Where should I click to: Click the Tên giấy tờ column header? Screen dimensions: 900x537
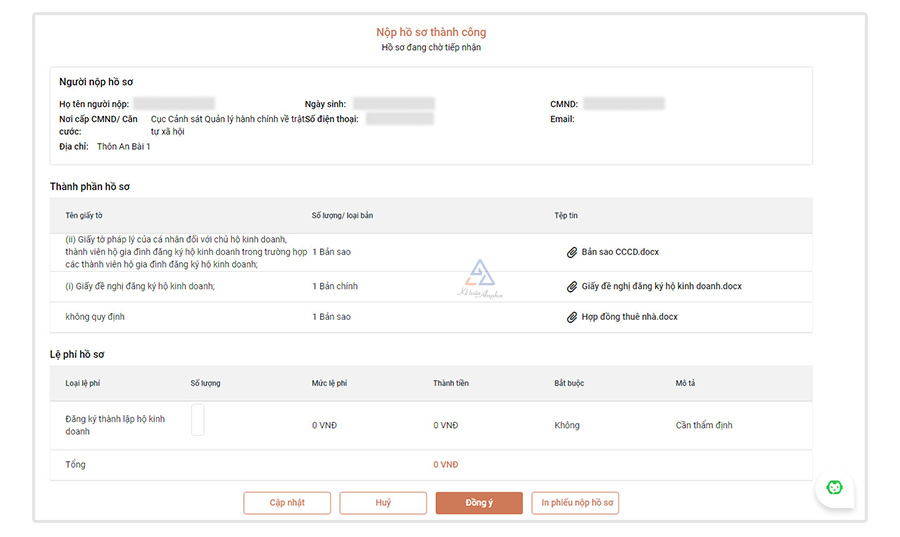85,215
